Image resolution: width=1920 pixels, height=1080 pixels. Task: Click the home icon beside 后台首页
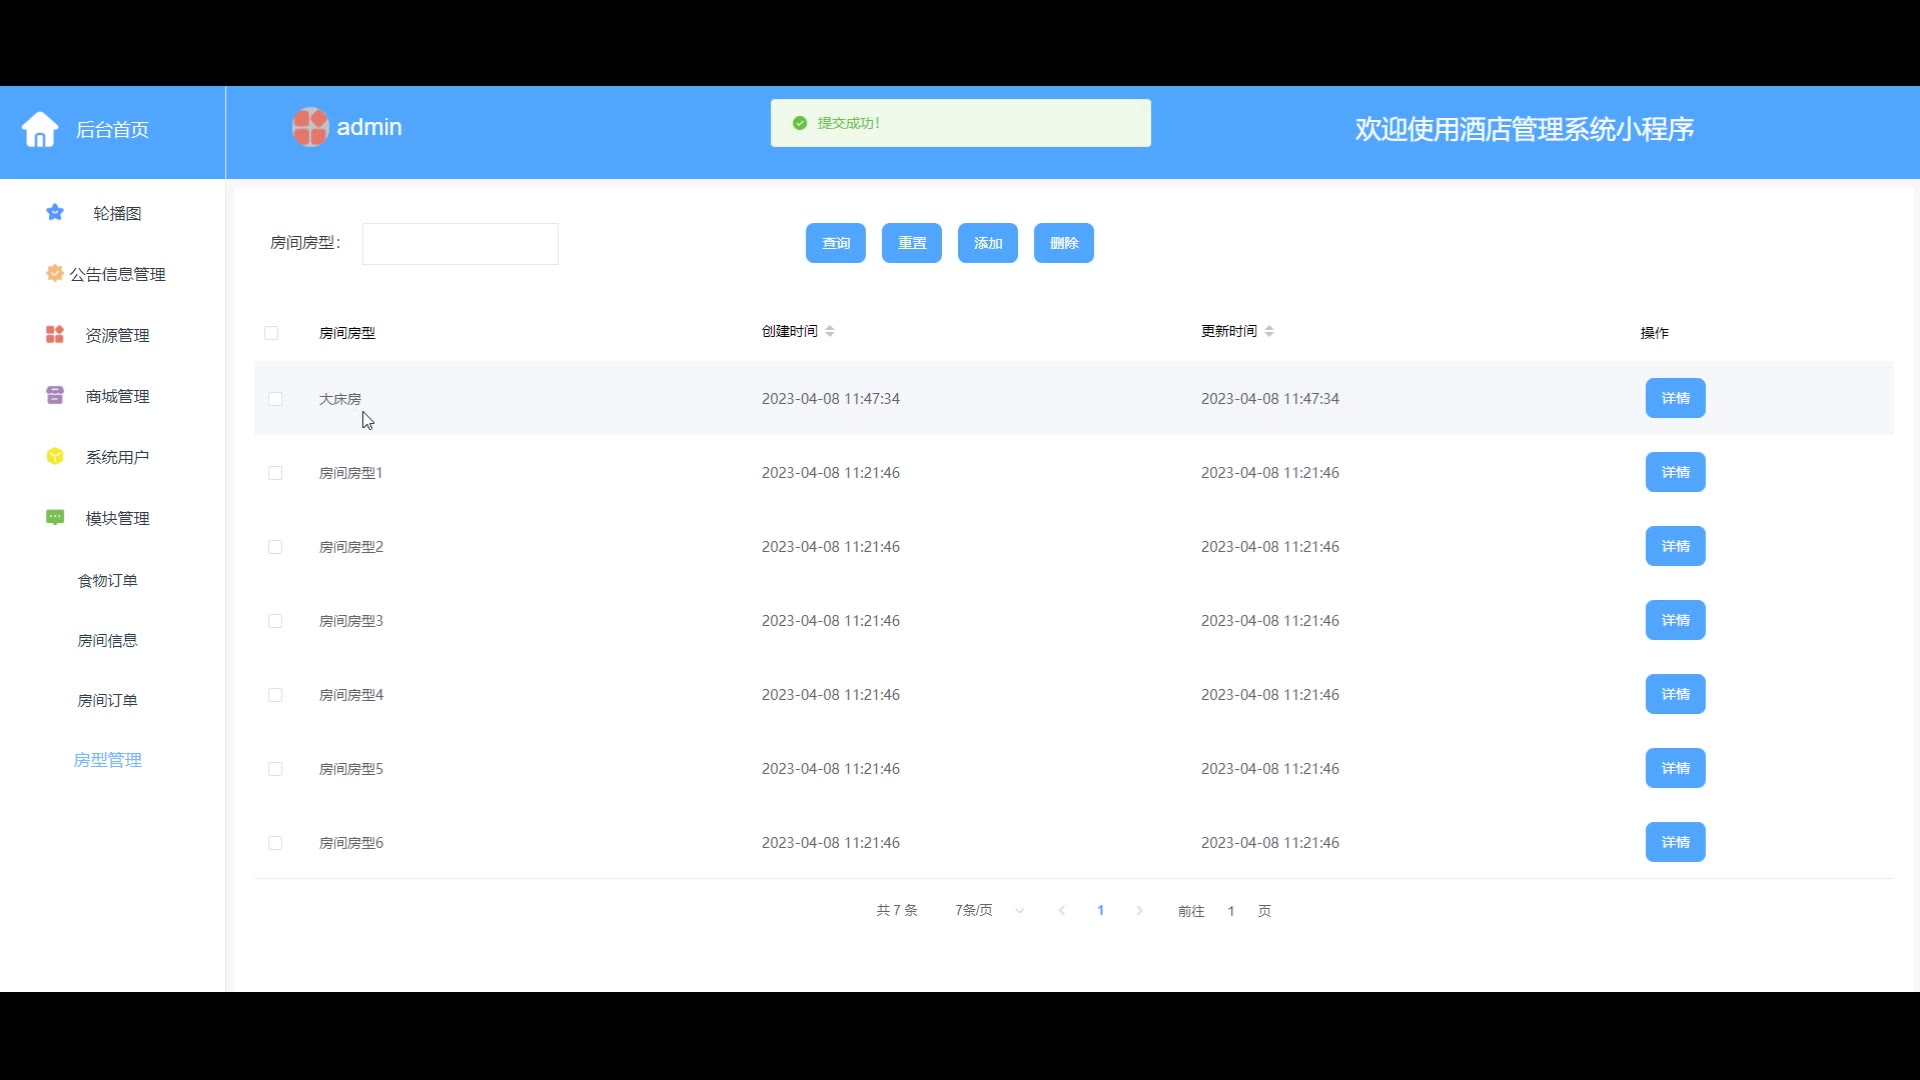pyautogui.click(x=40, y=129)
